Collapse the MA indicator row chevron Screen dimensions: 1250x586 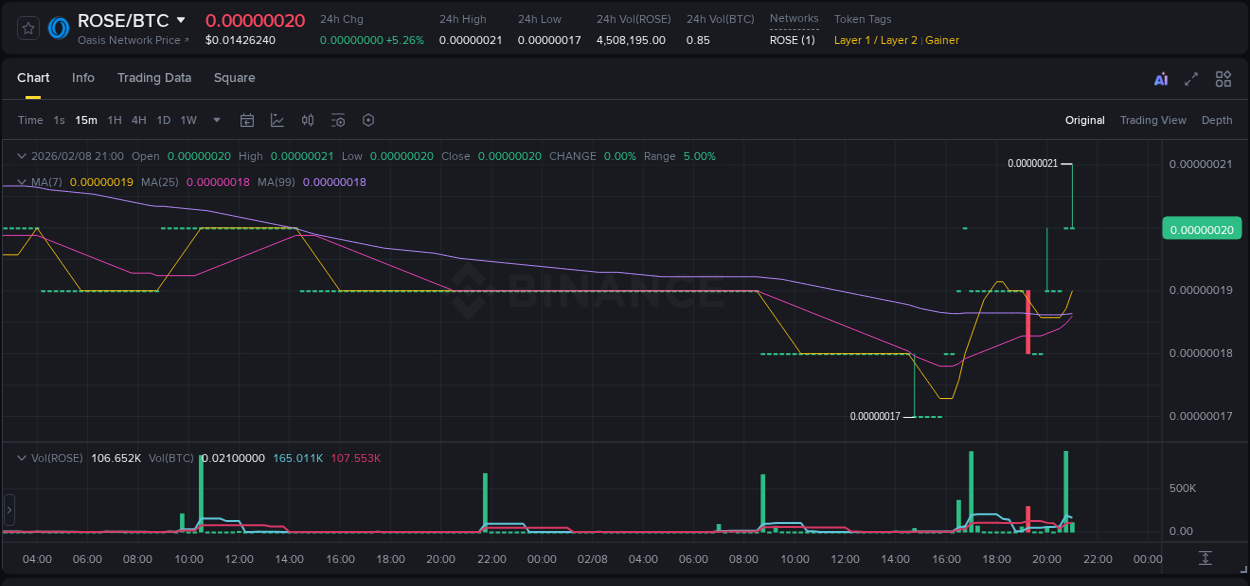point(20,182)
